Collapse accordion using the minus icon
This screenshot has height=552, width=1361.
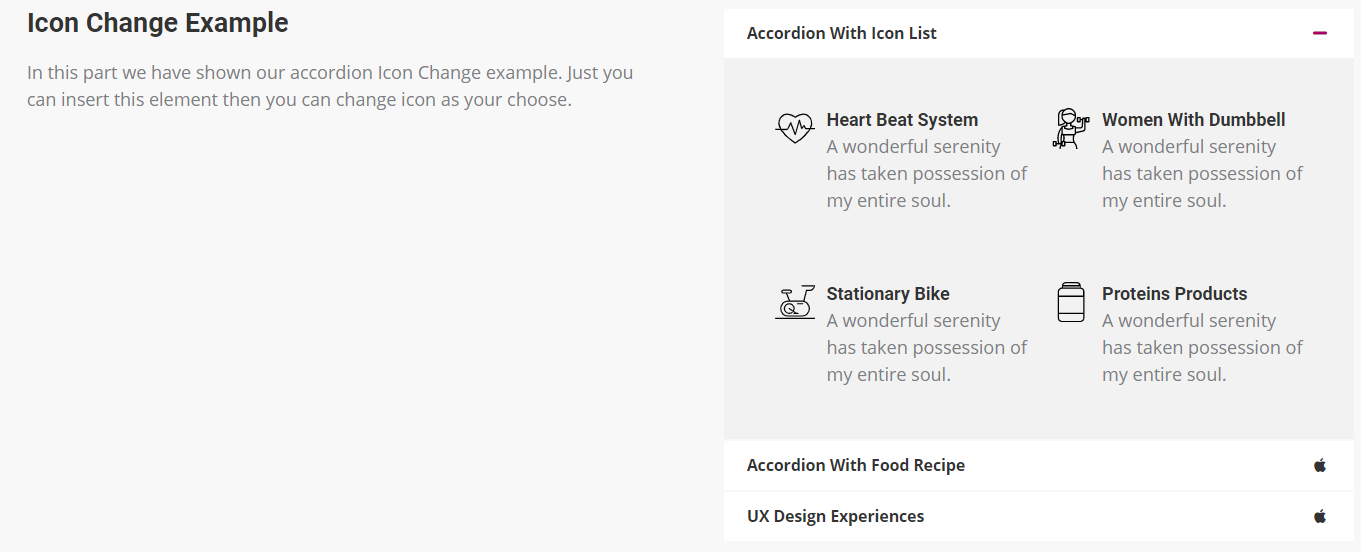(1319, 33)
